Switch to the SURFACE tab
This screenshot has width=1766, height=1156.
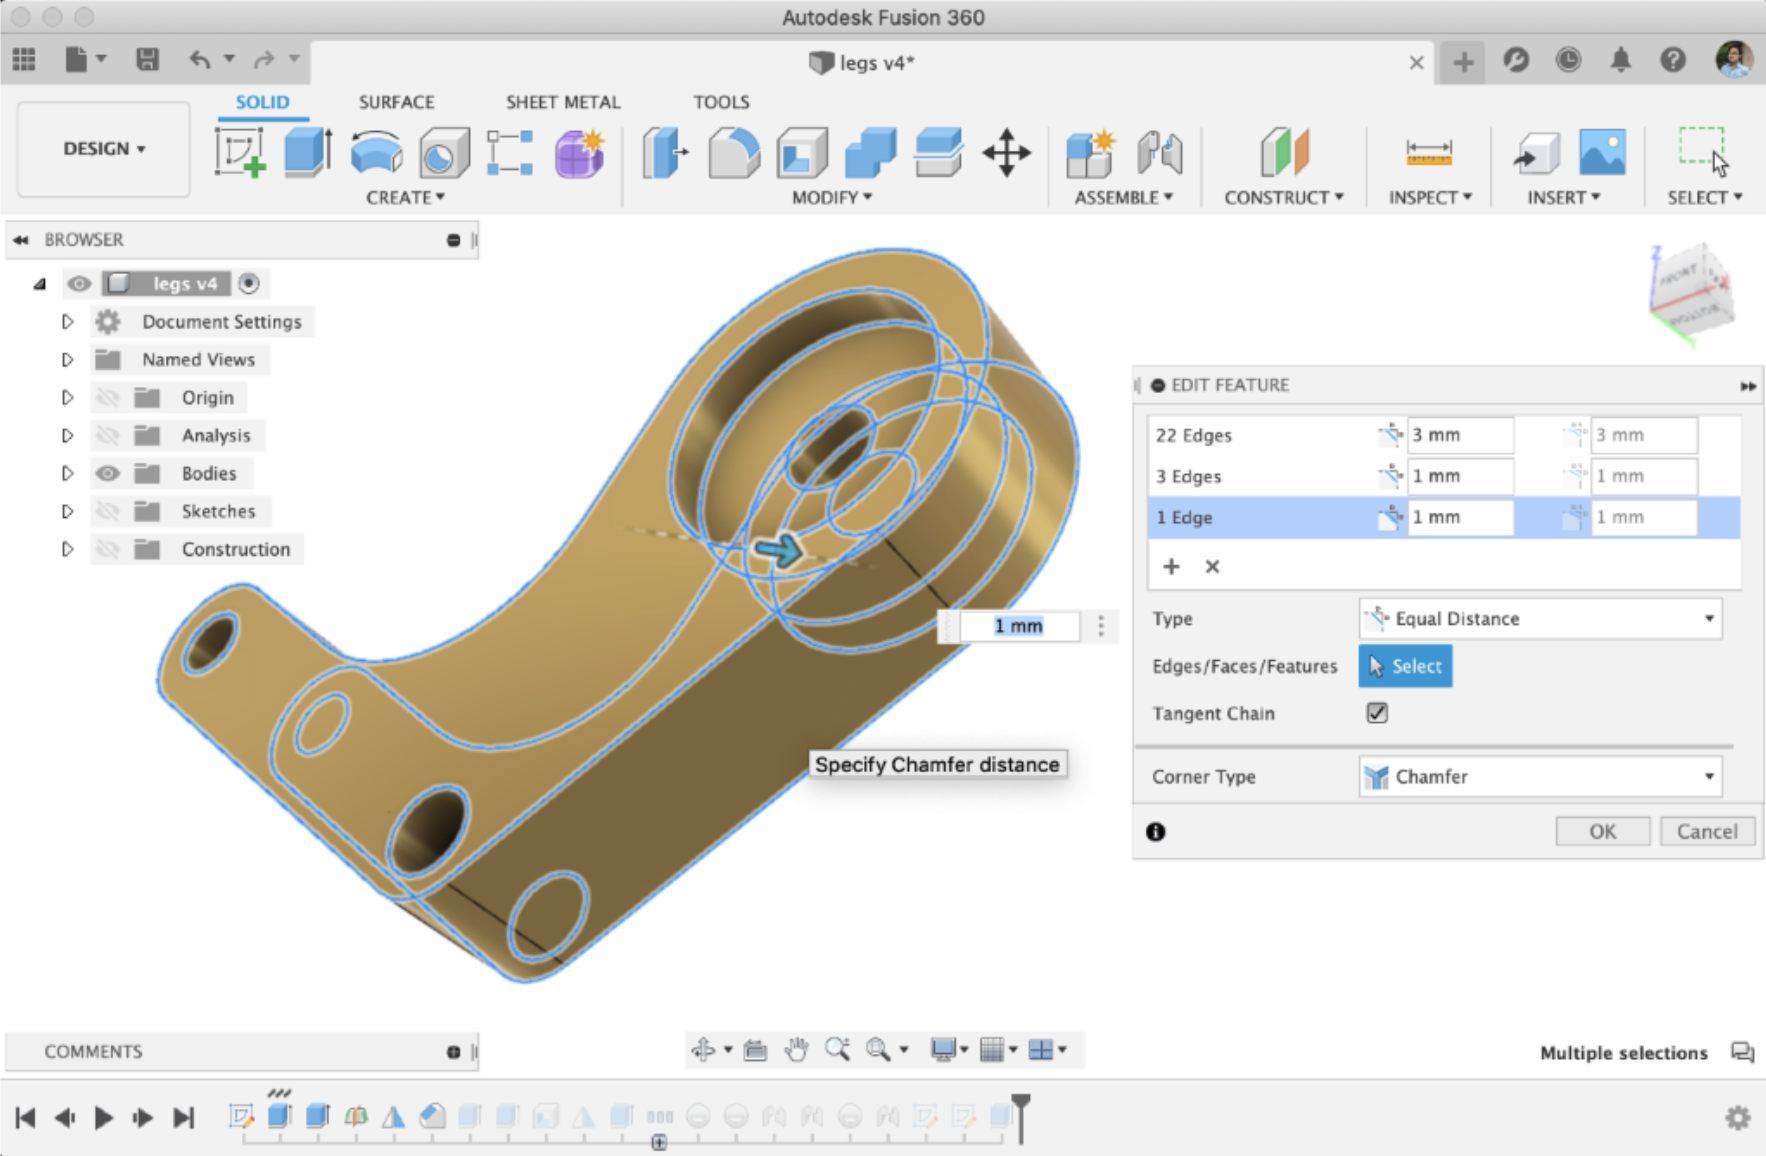click(x=396, y=102)
